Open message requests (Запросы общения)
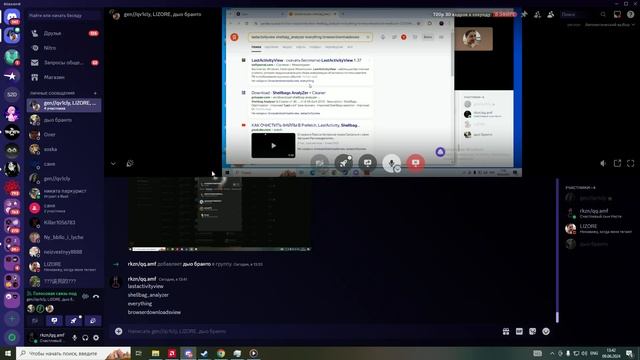This screenshot has height=360, width=640. pyautogui.click(x=64, y=62)
